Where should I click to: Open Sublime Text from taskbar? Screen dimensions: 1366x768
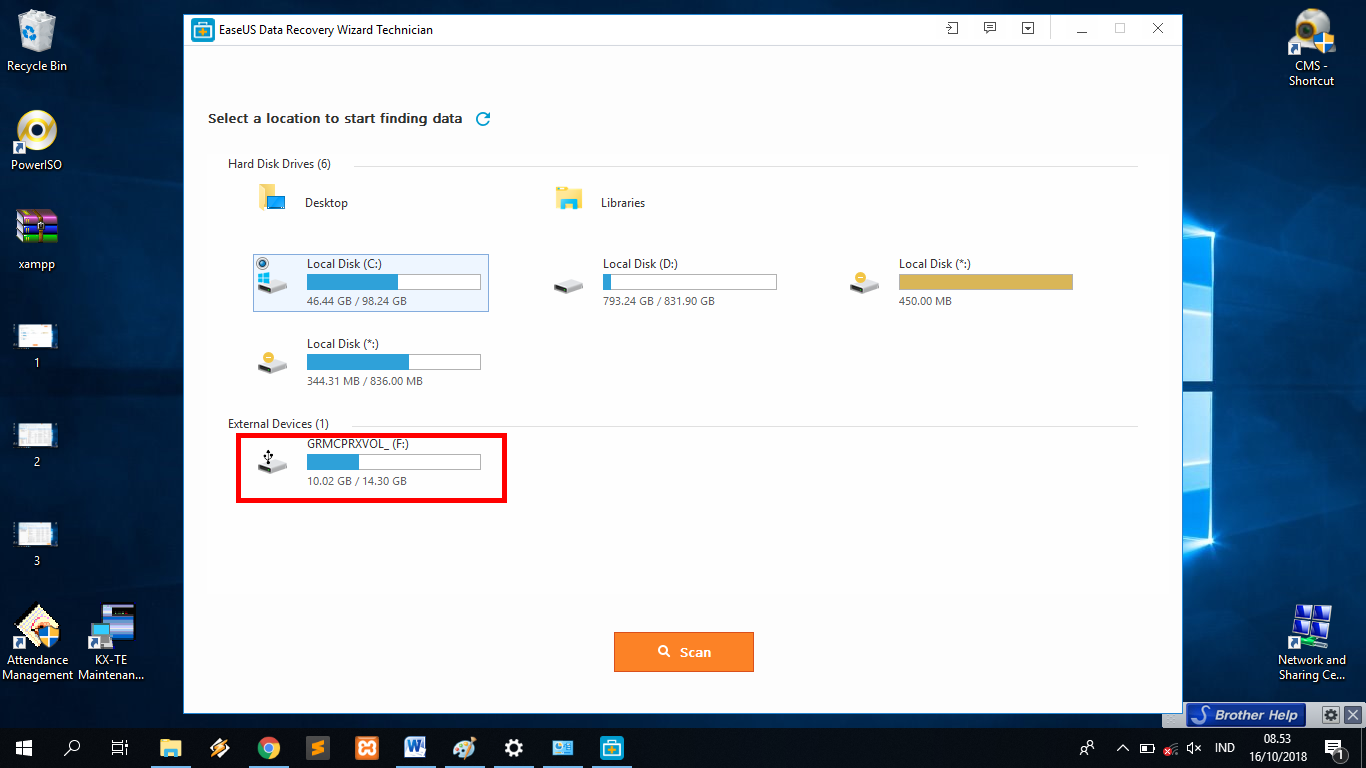pyautogui.click(x=317, y=747)
